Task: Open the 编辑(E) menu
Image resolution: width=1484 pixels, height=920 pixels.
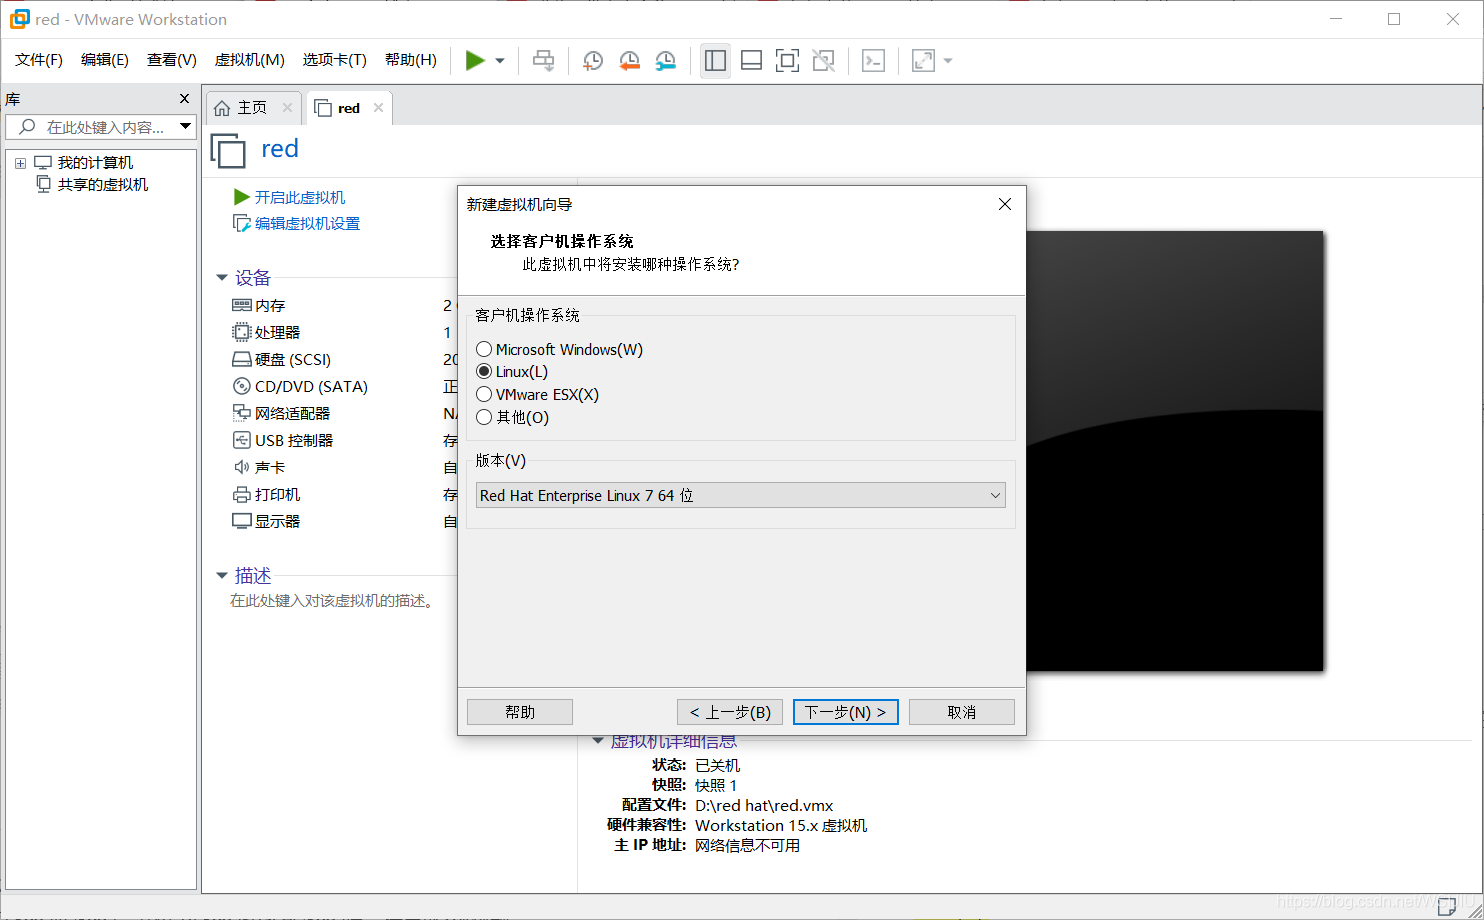Action: coord(105,60)
